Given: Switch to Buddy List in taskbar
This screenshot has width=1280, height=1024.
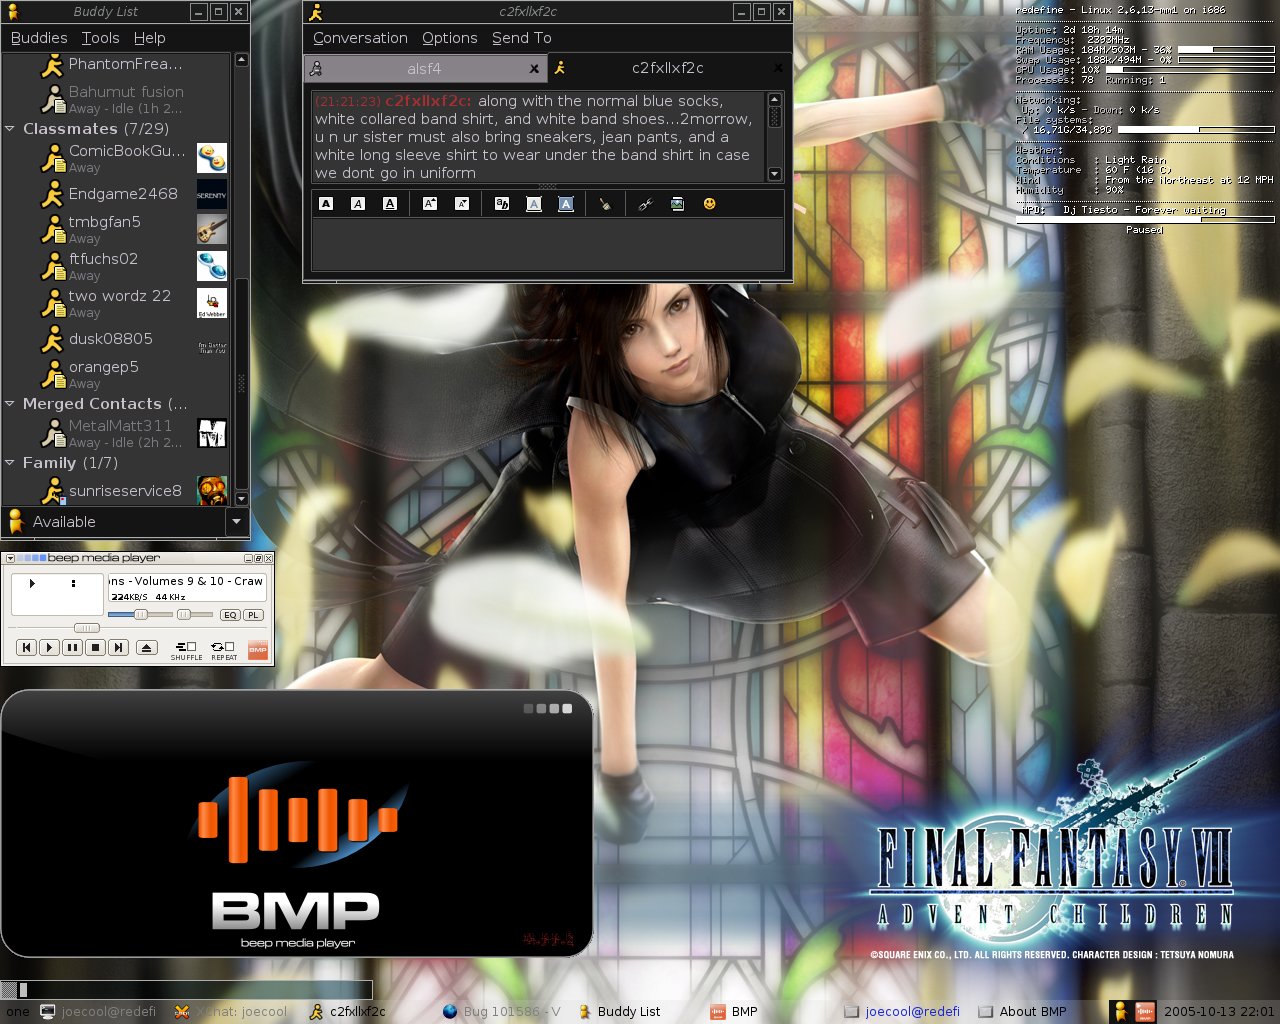Looking at the screenshot, I should (x=620, y=1012).
